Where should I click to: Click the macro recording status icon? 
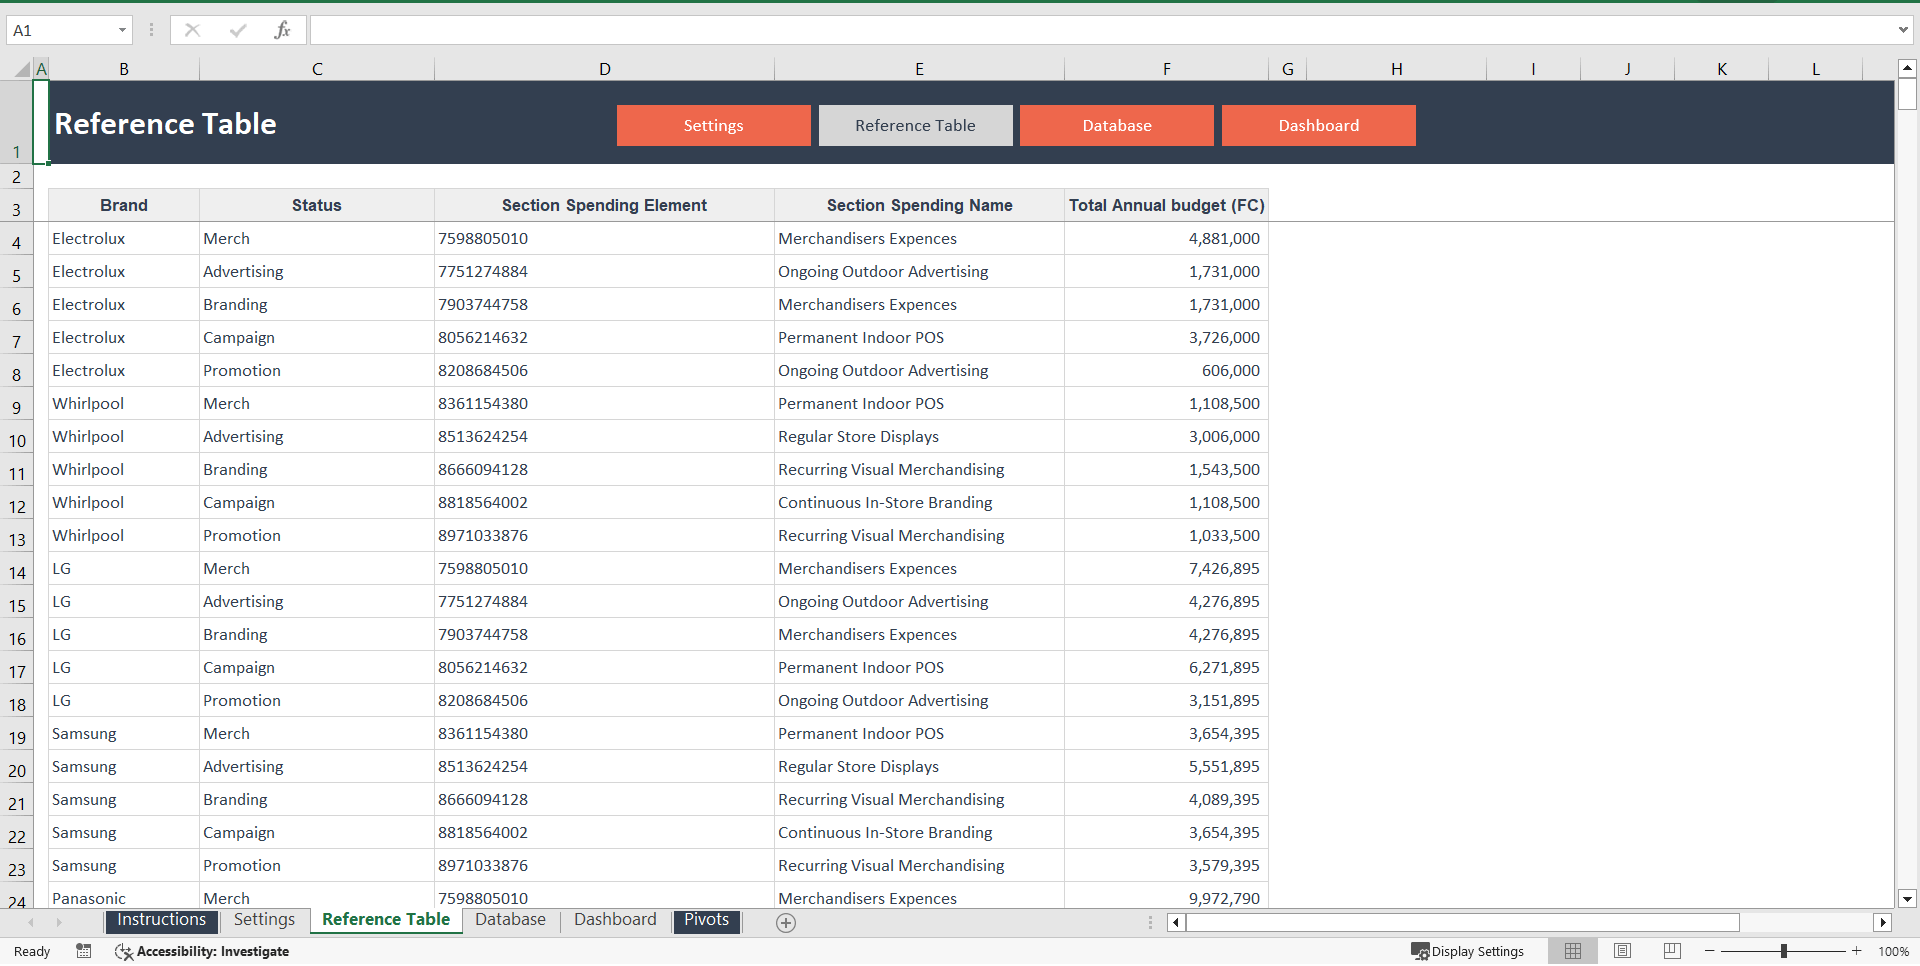tap(84, 951)
